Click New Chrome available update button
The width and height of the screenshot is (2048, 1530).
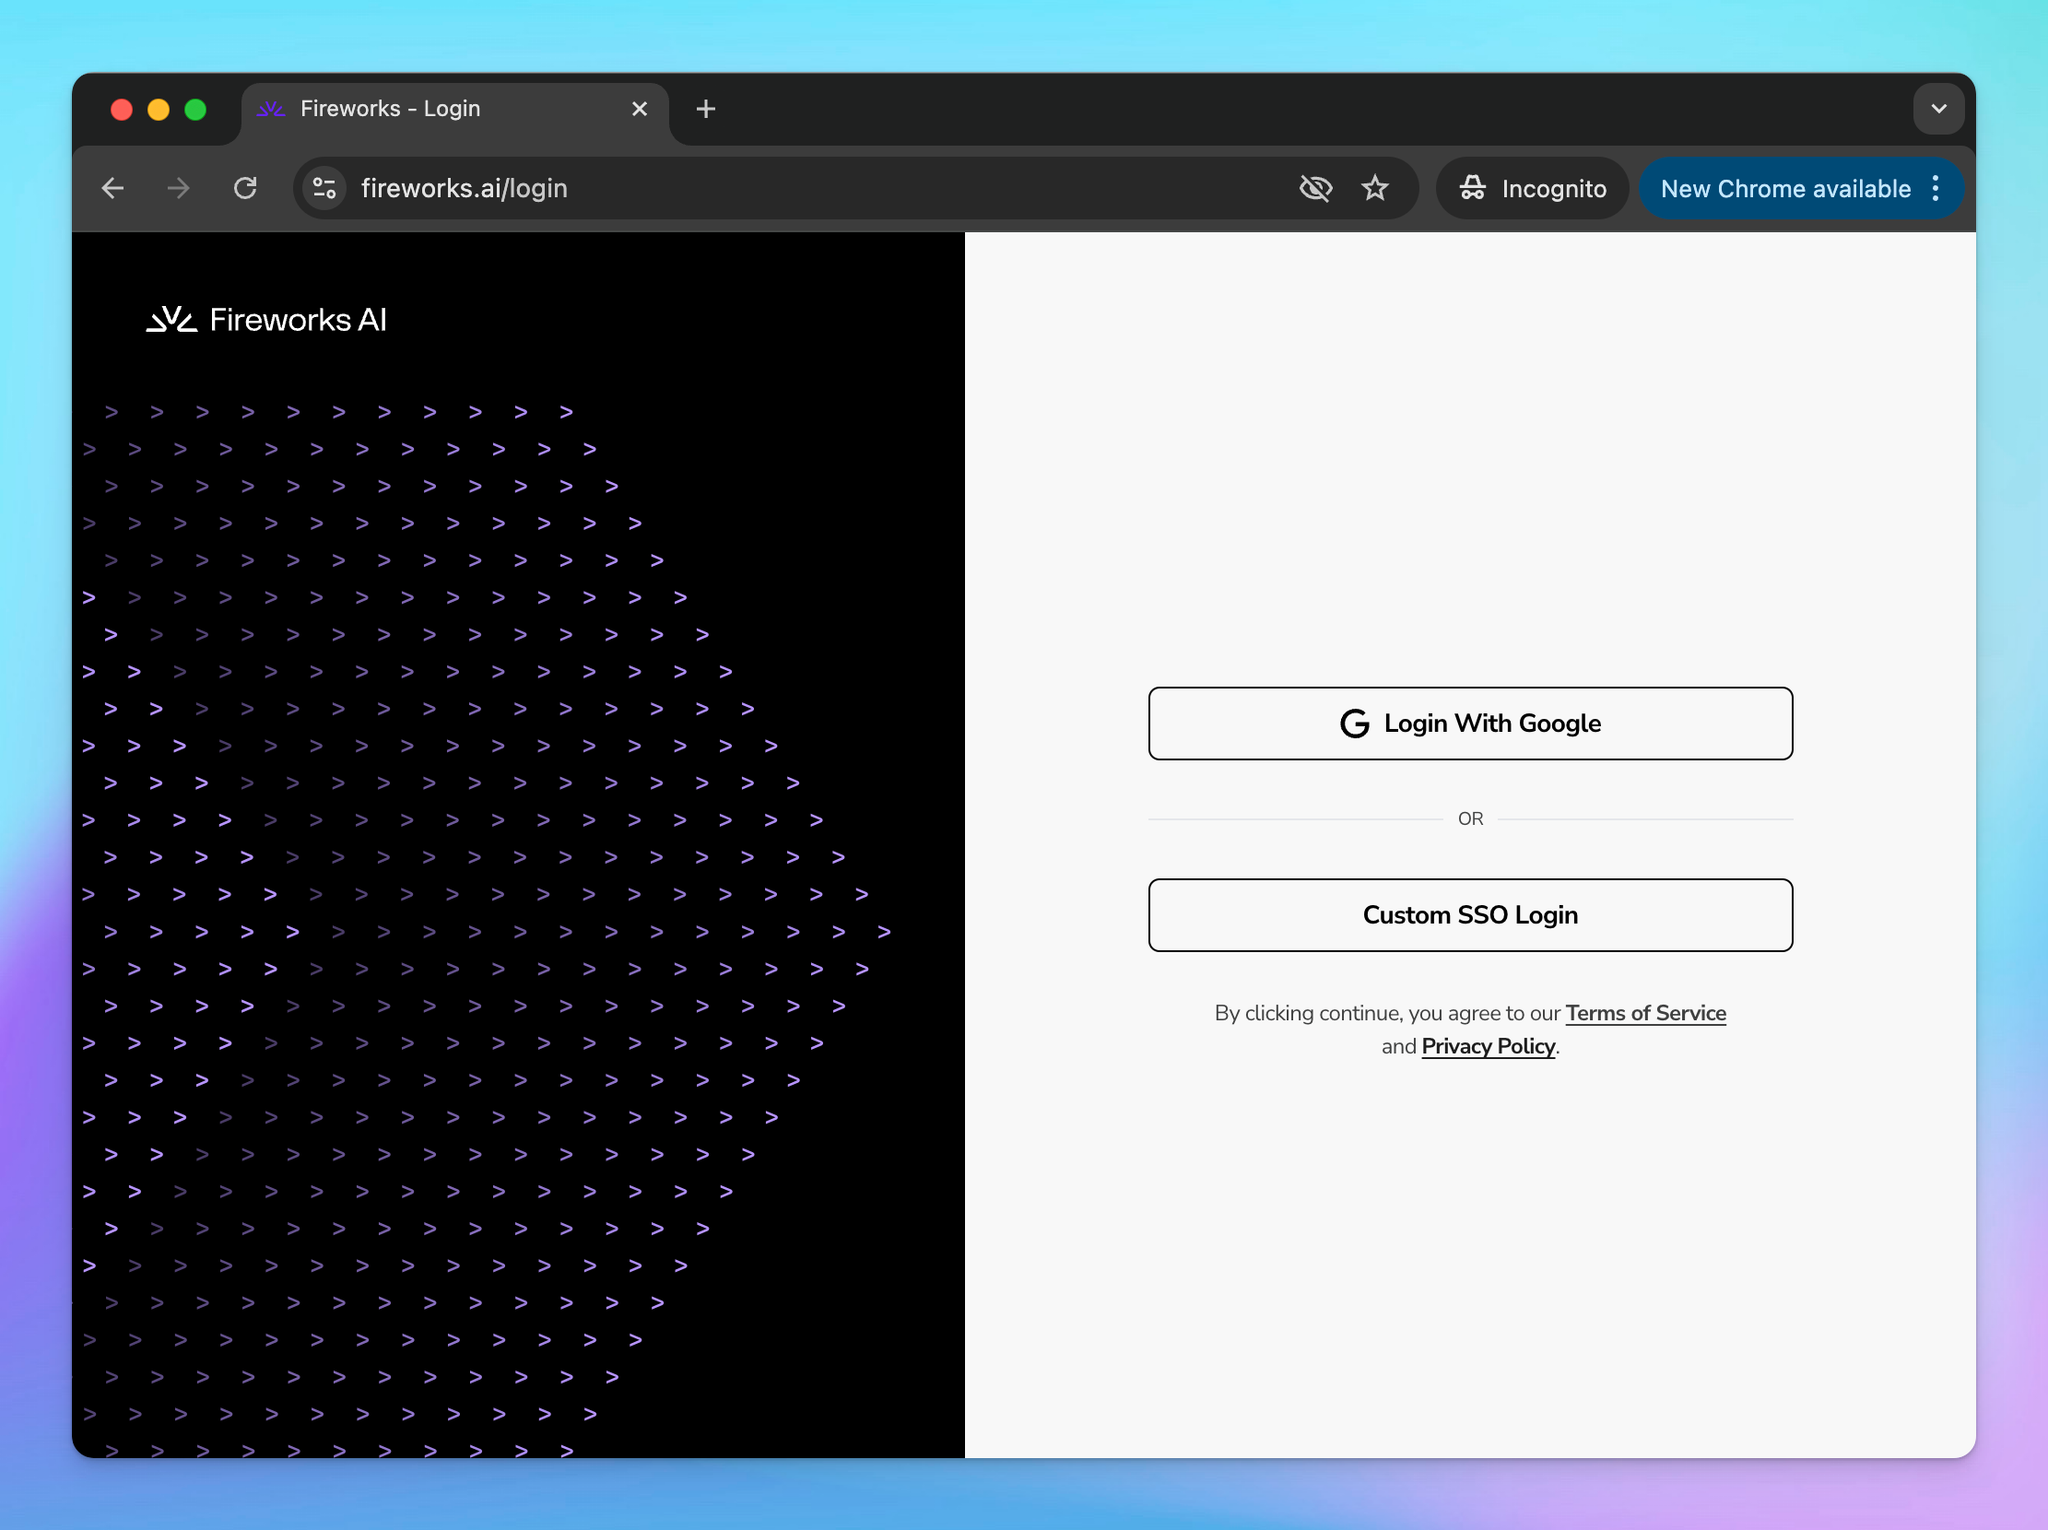(1785, 188)
